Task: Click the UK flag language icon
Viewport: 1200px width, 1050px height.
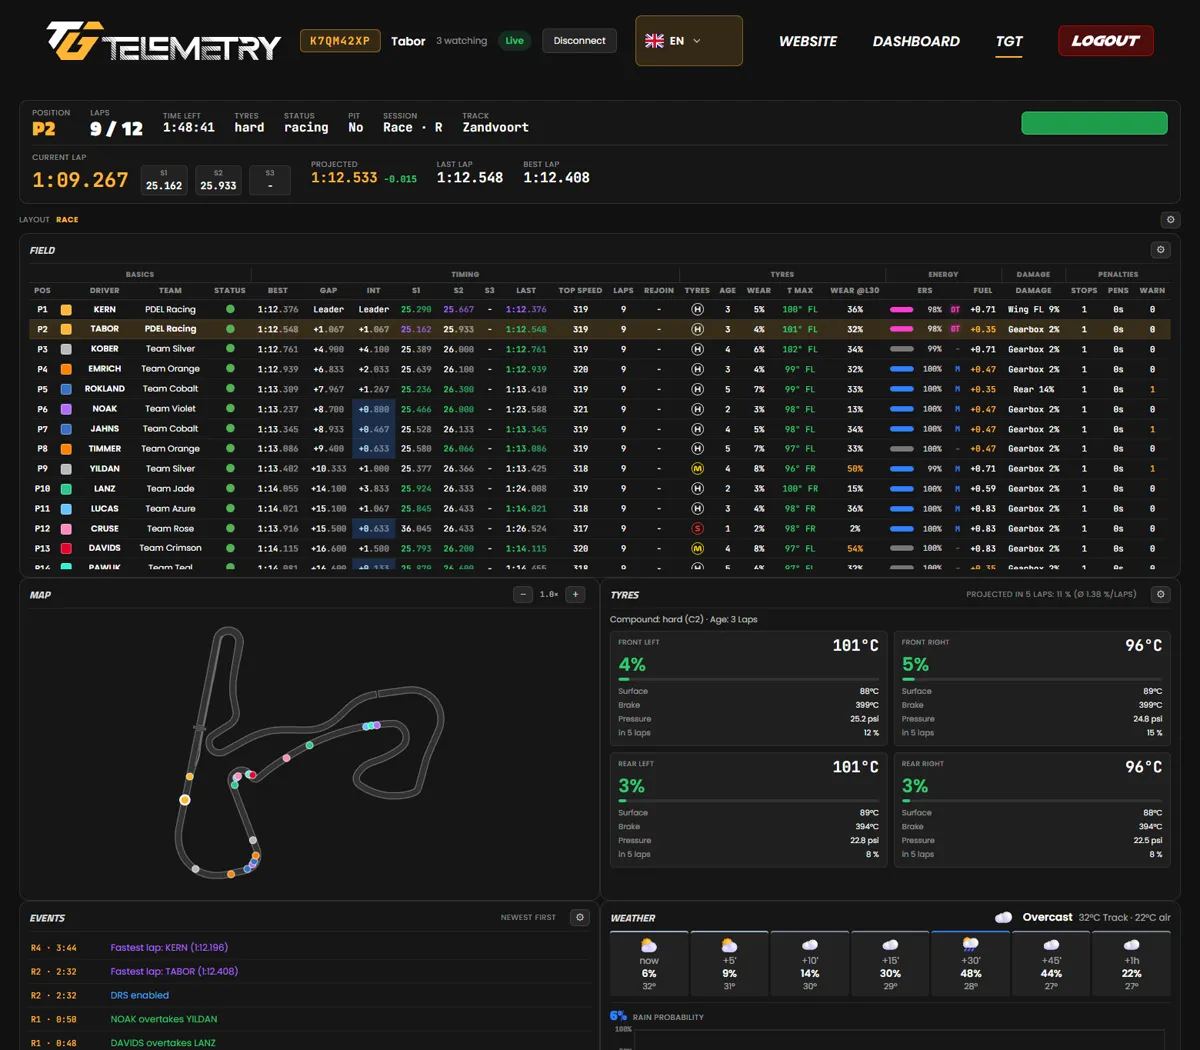Action: pyautogui.click(x=655, y=41)
